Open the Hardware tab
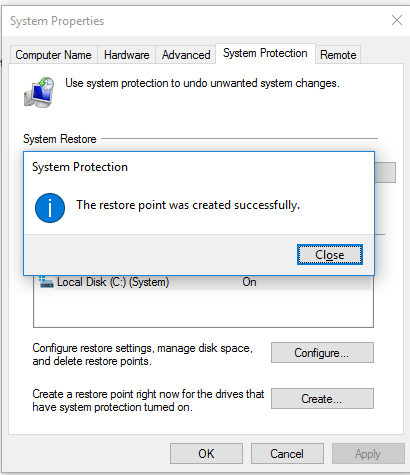The width and height of the screenshot is (410, 475). coord(126,55)
